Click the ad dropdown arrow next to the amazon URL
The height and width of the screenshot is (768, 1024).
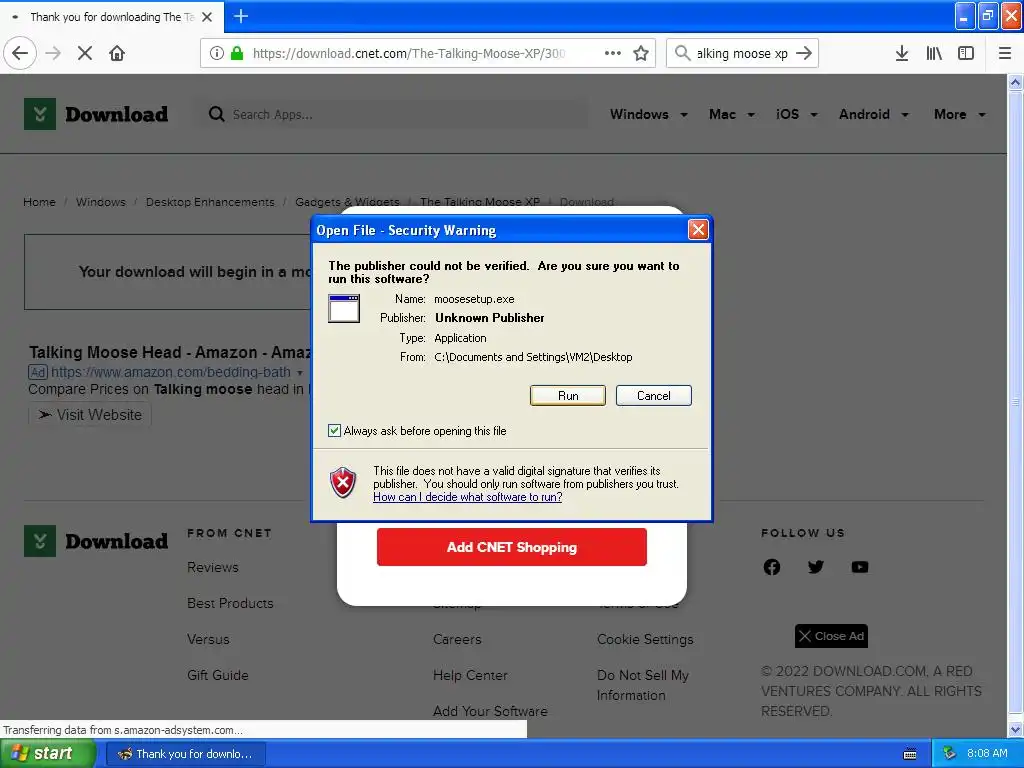pos(300,373)
